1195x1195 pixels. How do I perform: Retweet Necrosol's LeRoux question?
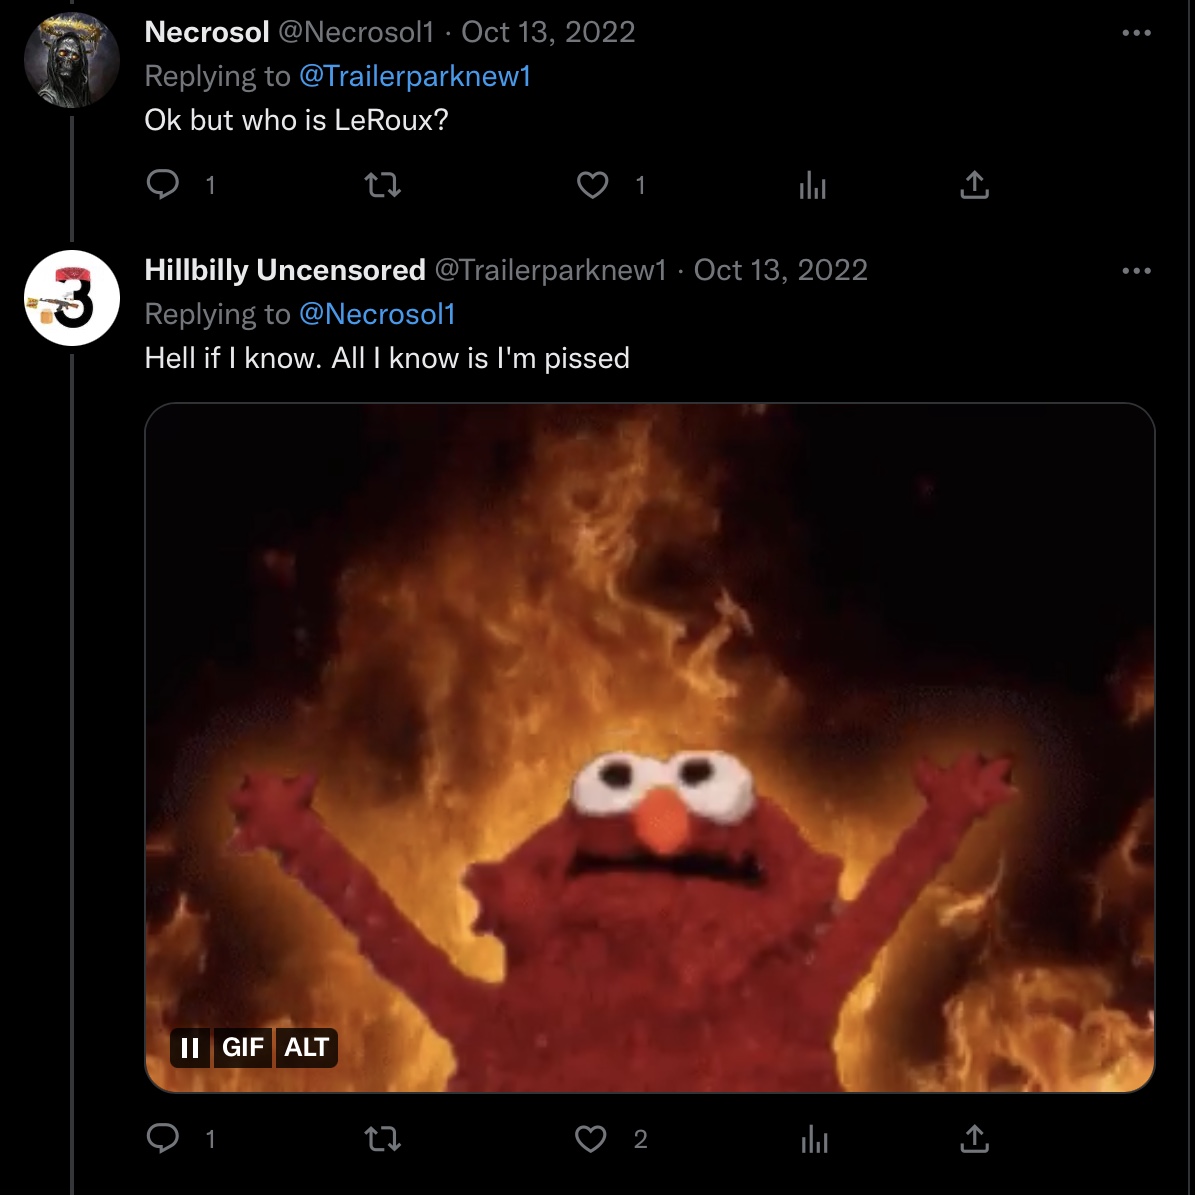[x=382, y=185]
